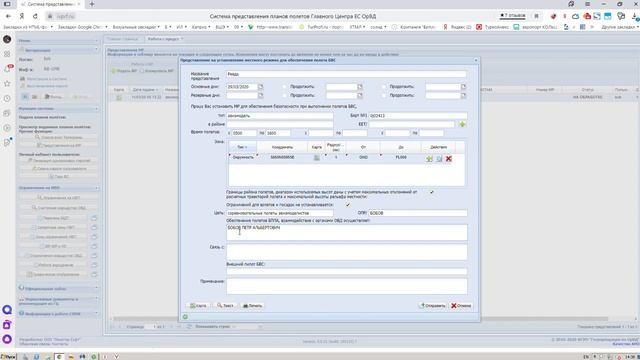The height and width of the screenshot is (360, 640).
Task: Submit the form with Отправить button
Action: pyautogui.click(x=432, y=305)
